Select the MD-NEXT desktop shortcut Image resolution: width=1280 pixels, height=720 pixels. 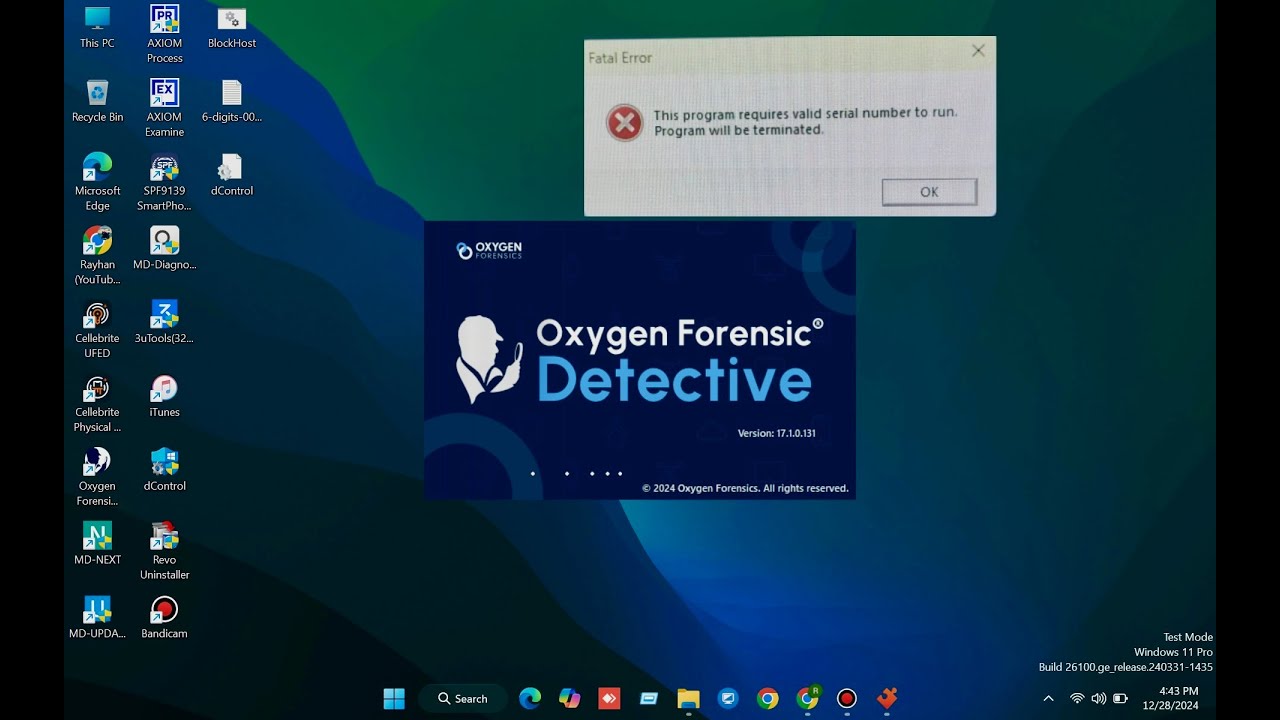click(x=97, y=544)
